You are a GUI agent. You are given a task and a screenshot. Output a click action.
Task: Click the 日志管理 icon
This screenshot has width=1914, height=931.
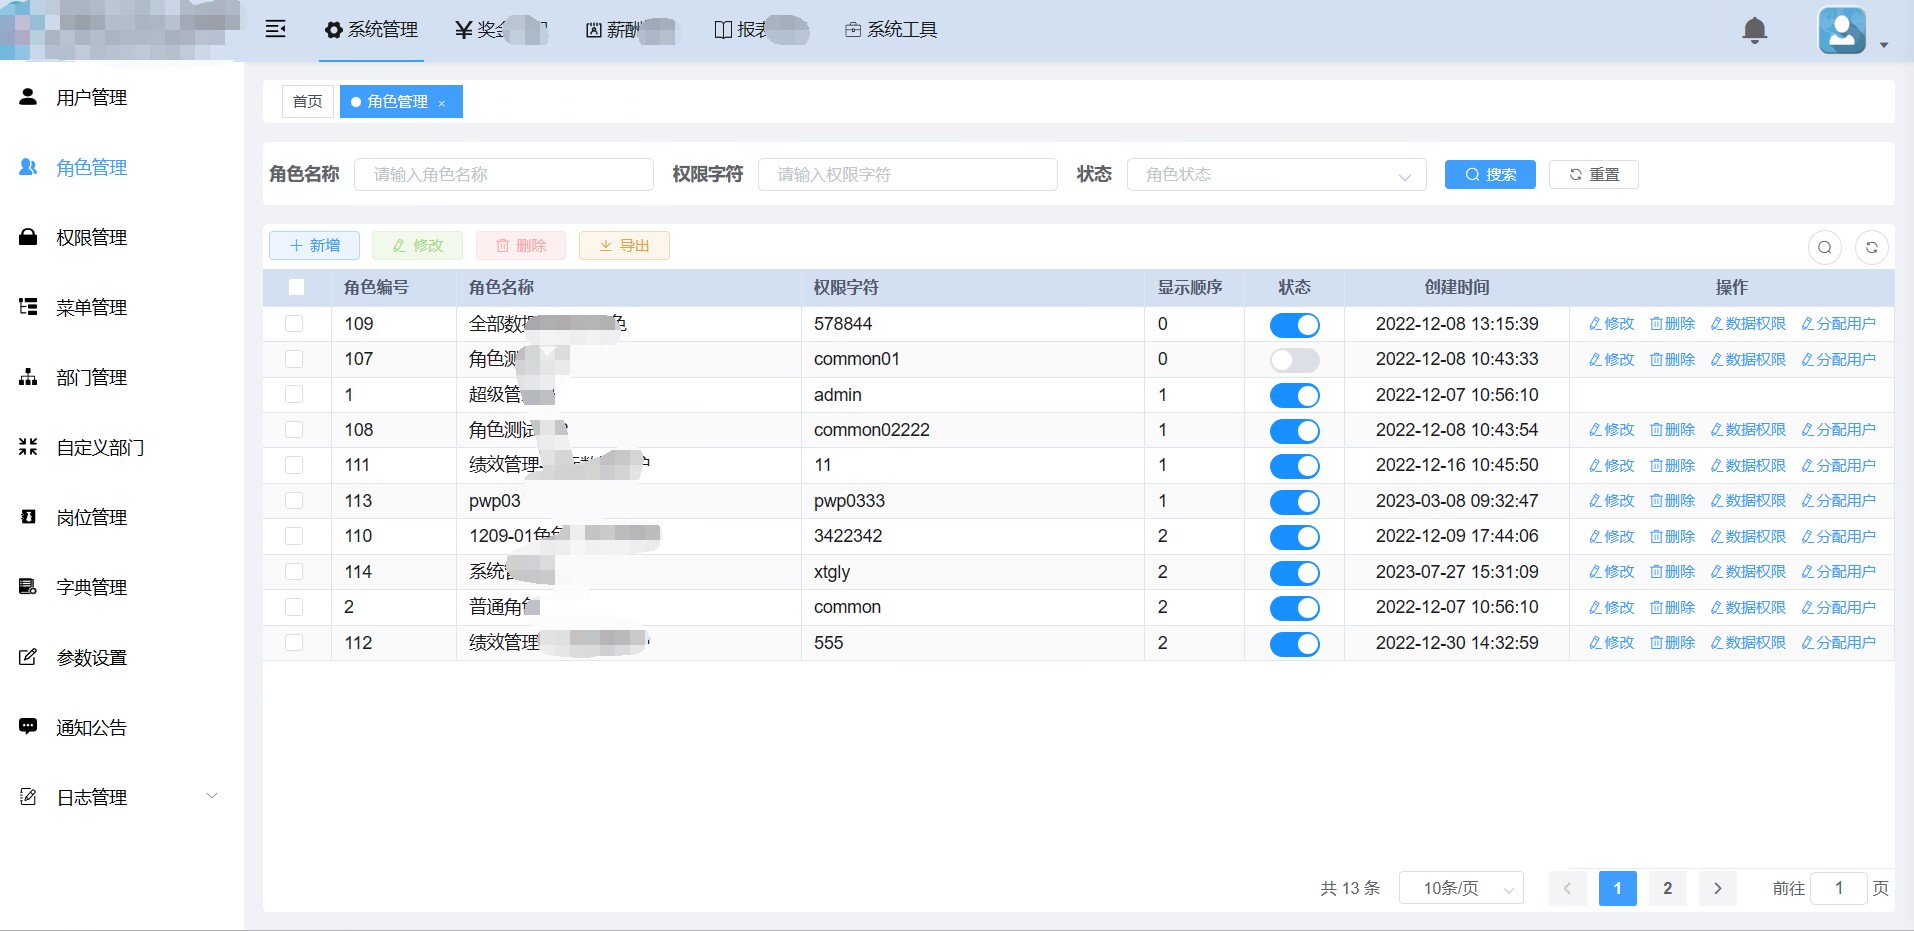pos(28,797)
